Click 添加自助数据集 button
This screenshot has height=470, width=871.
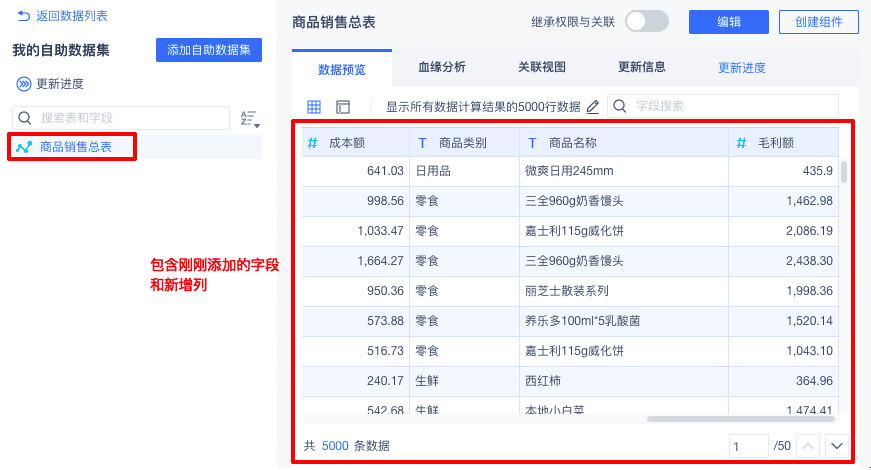[209, 50]
